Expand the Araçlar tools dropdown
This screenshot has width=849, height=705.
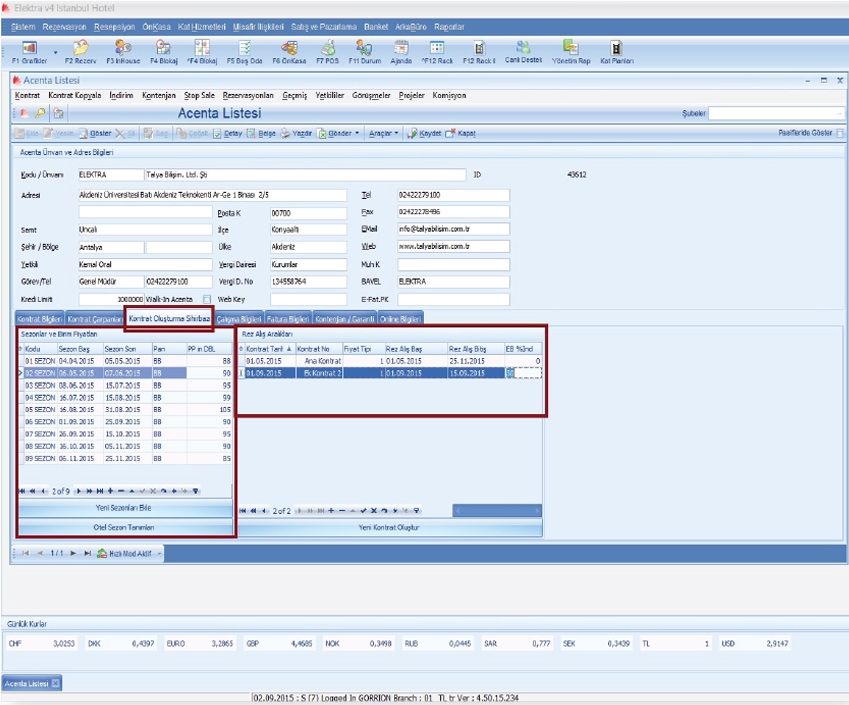click(x=382, y=132)
